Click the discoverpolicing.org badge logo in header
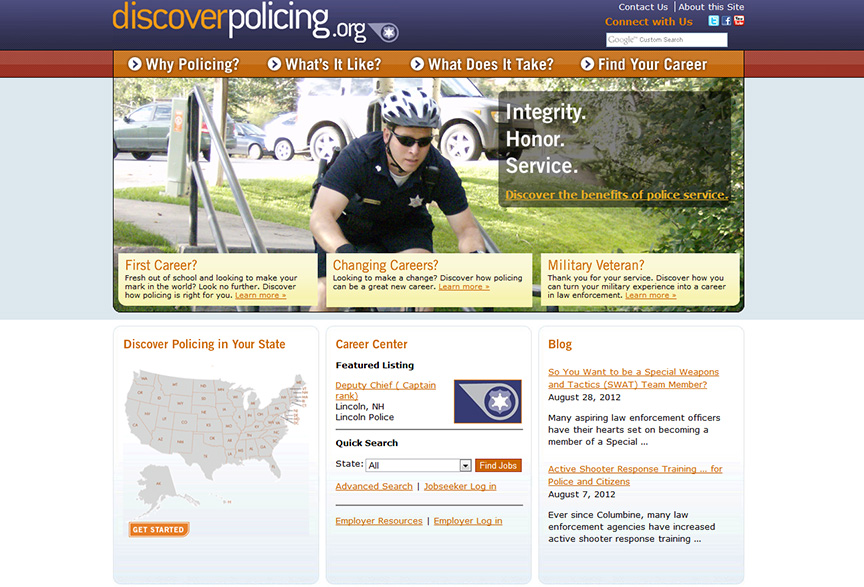Screen dimensions: 864x587 click(x=384, y=33)
